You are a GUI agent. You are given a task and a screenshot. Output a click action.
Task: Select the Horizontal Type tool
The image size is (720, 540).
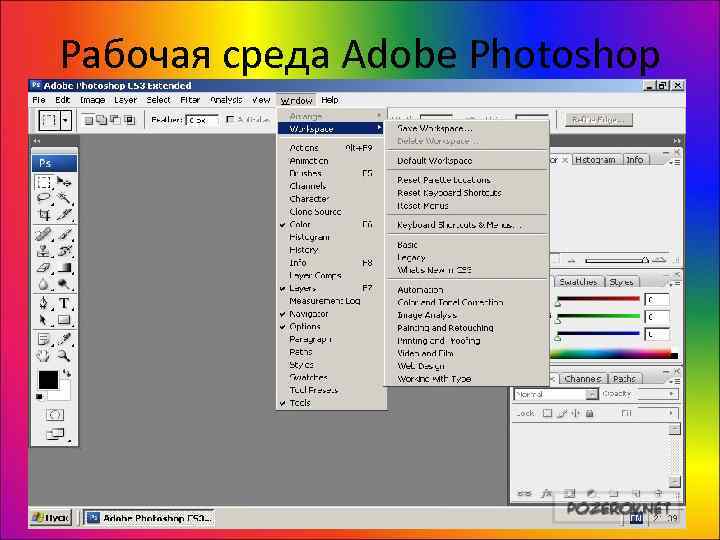64,303
